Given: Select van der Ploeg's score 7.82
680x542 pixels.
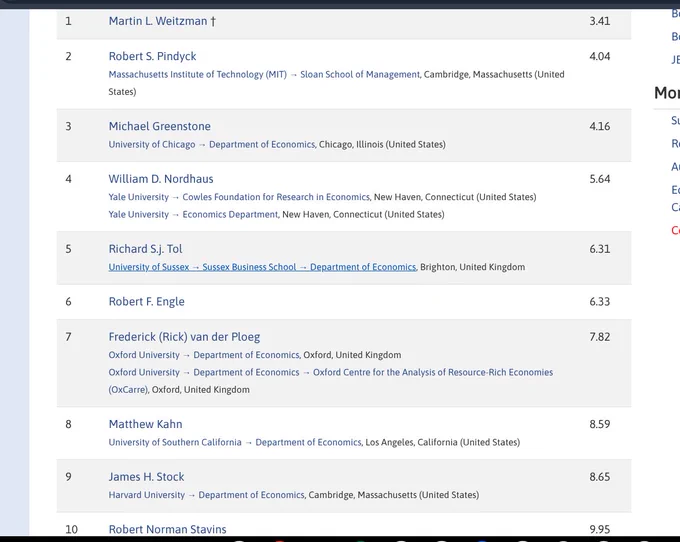Looking at the screenshot, I should [x=599, y=337].
